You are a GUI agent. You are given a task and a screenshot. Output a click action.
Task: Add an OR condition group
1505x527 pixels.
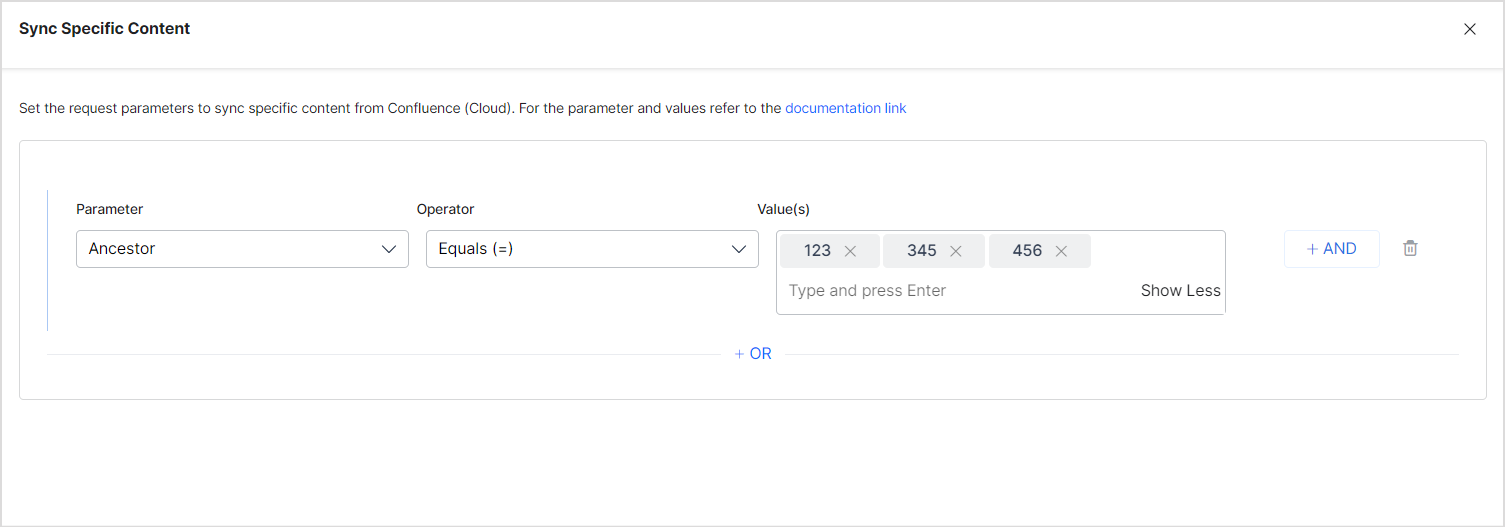[x=753, y=354]
